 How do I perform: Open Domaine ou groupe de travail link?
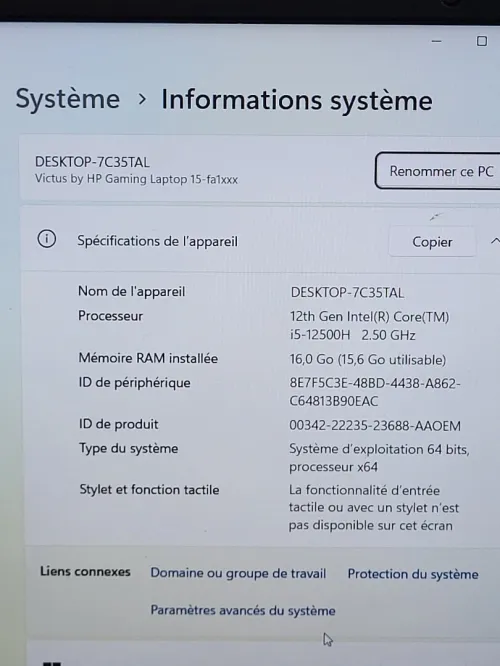(238, 573)
